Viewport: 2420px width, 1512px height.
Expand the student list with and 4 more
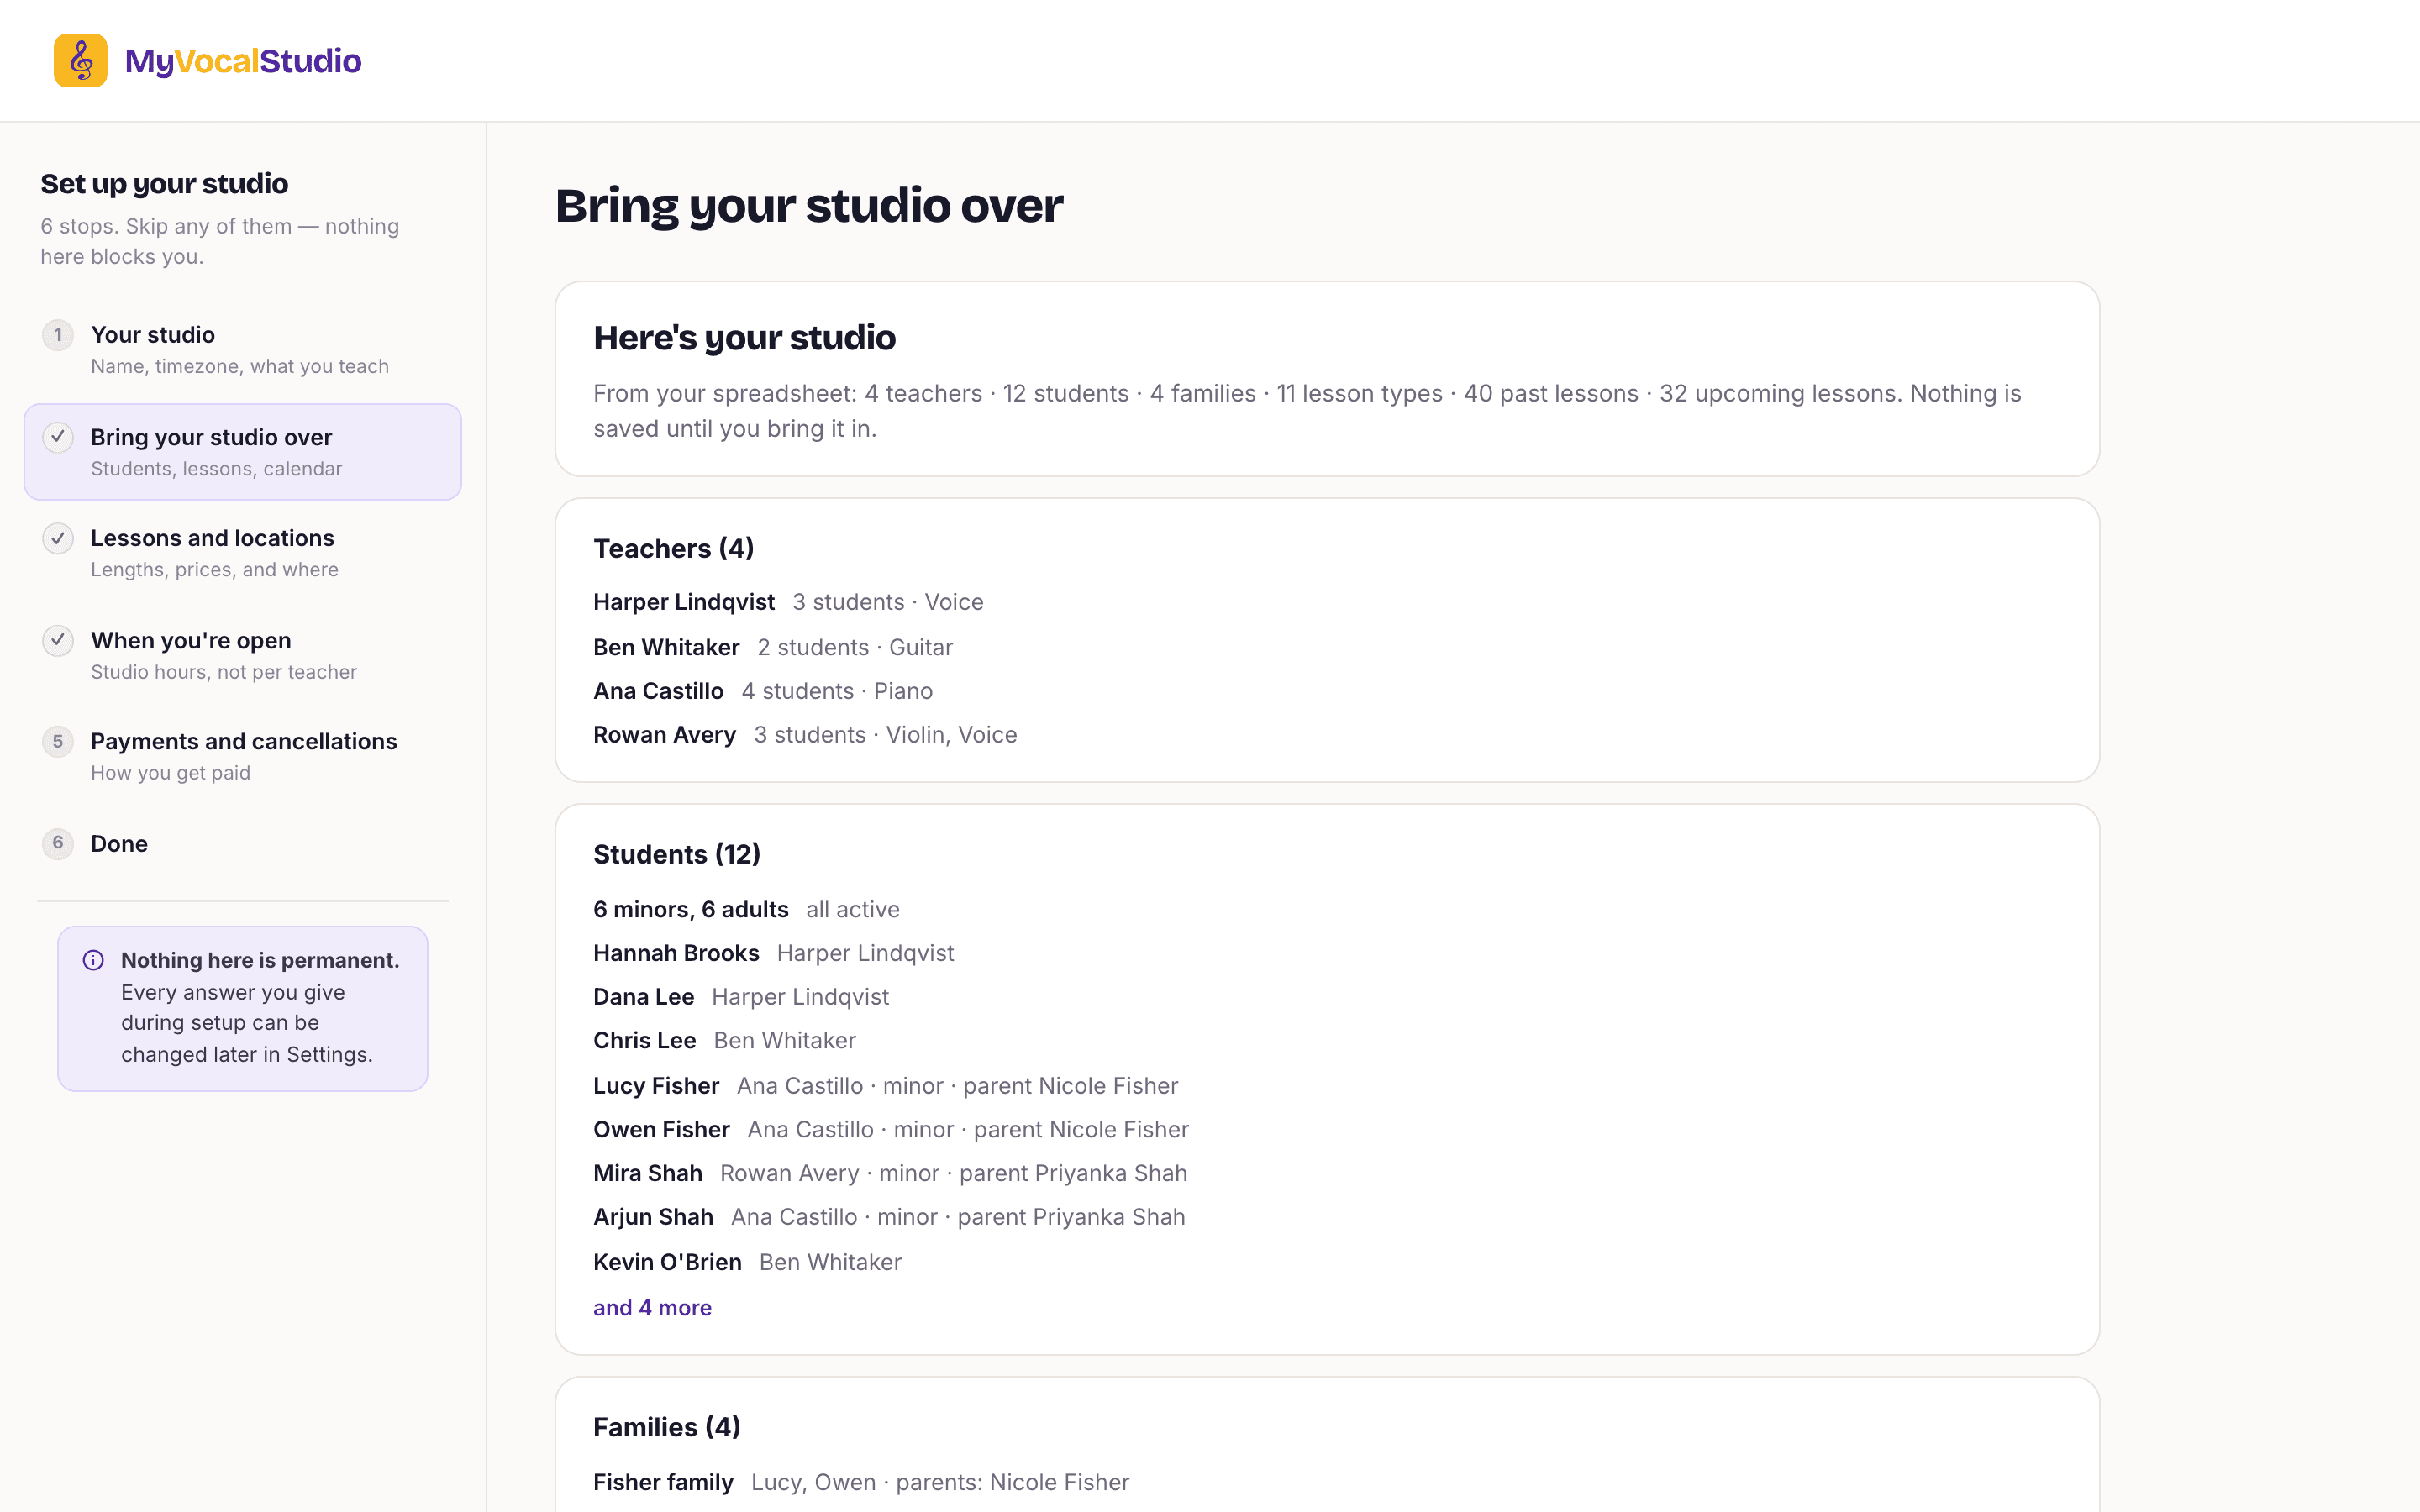click(x=652, y=1308)
